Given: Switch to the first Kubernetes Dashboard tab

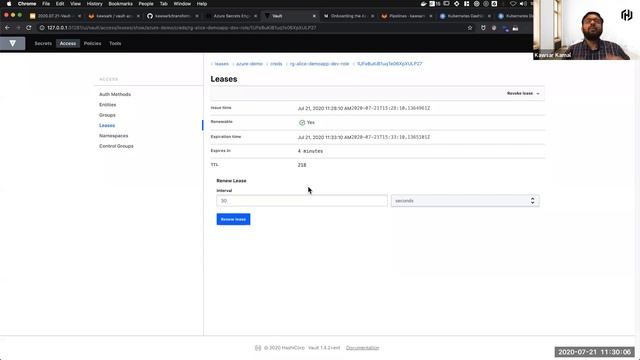Looking at the screenshot, I should pyautogui.click(x=464, y=16).
